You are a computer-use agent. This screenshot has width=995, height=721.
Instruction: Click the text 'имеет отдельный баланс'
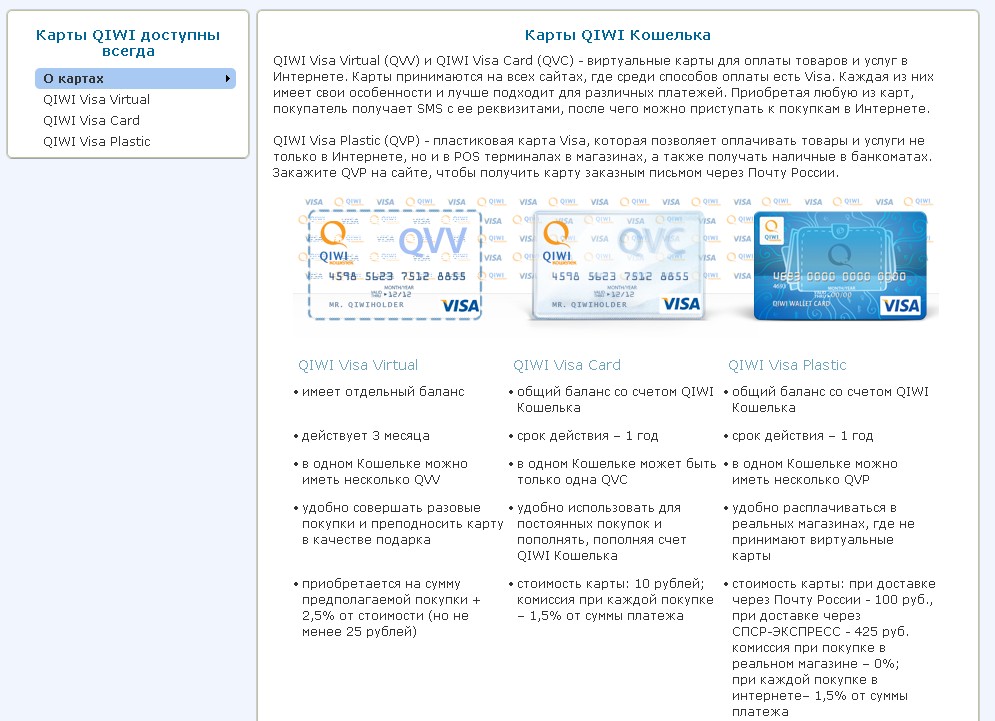pyautogui.click(x=383, y=392)
